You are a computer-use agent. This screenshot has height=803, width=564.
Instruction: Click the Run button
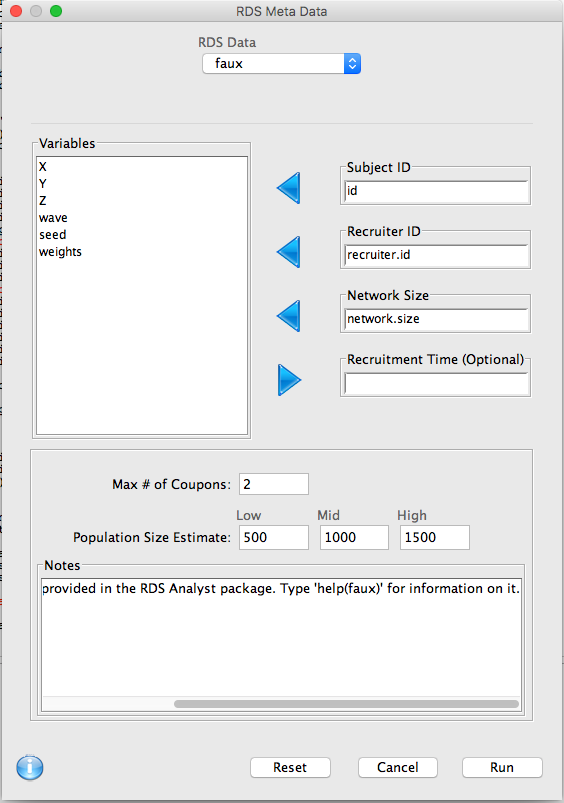[x=502, y=767]
